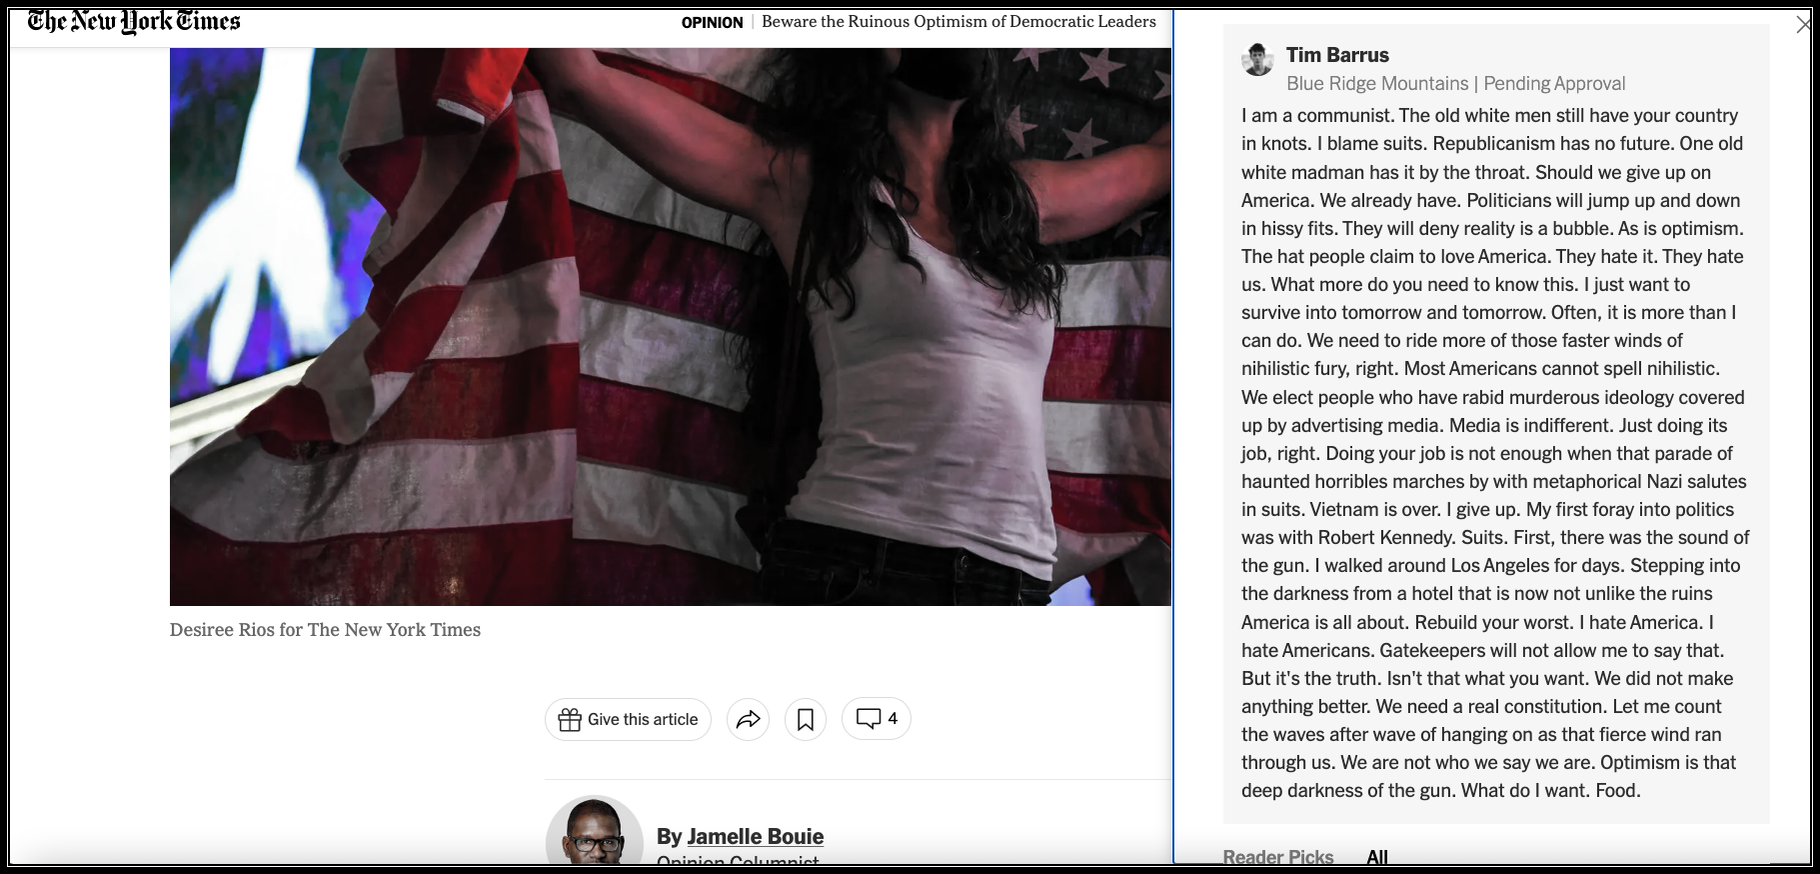This screenshot has width=1820, height=874.
Task: Click the OPINION section label
Action: [712, 22]
